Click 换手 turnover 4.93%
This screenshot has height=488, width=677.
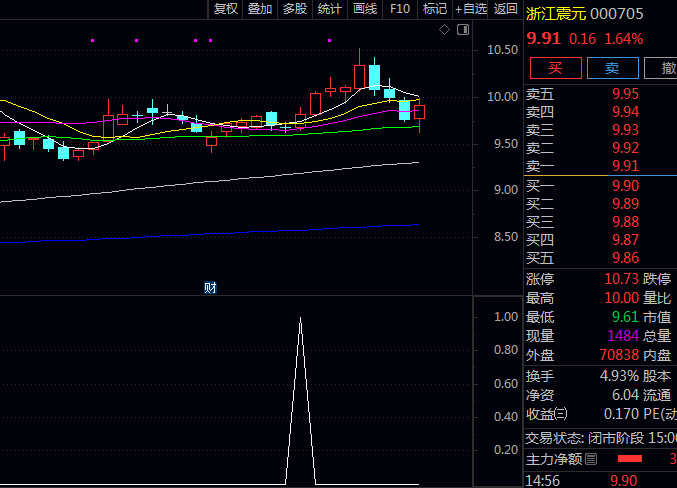coord(619,376)
